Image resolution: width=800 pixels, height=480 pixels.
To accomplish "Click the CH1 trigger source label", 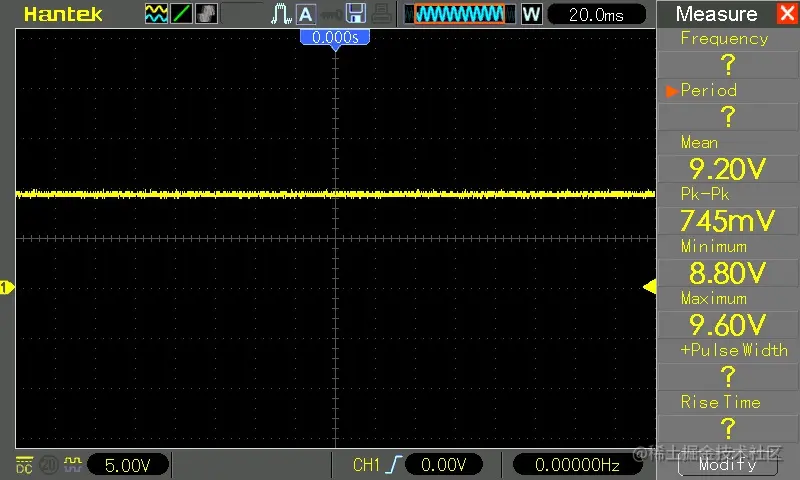I will tap(366, 465).
